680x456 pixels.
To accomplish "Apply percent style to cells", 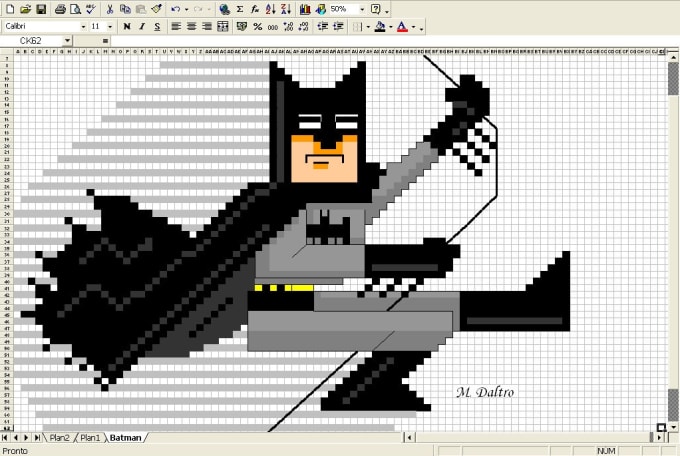I will pyautogui.click(x=258, y=26).
